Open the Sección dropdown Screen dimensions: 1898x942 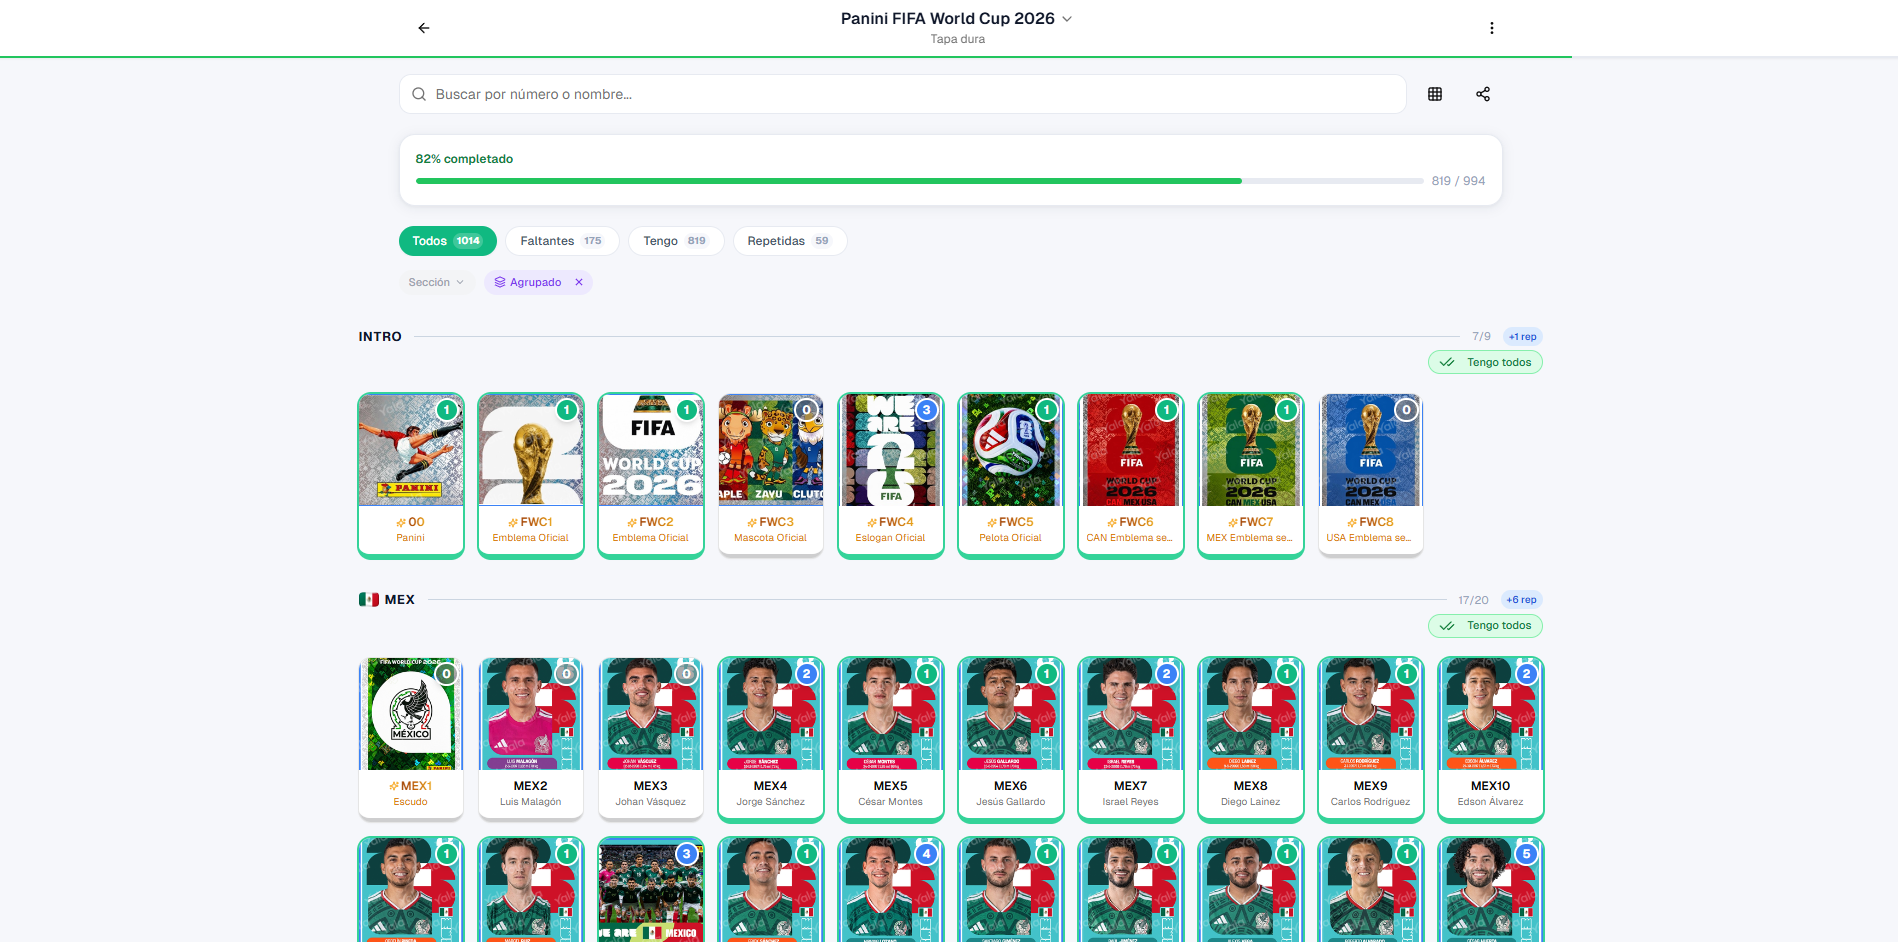[436, 282]
